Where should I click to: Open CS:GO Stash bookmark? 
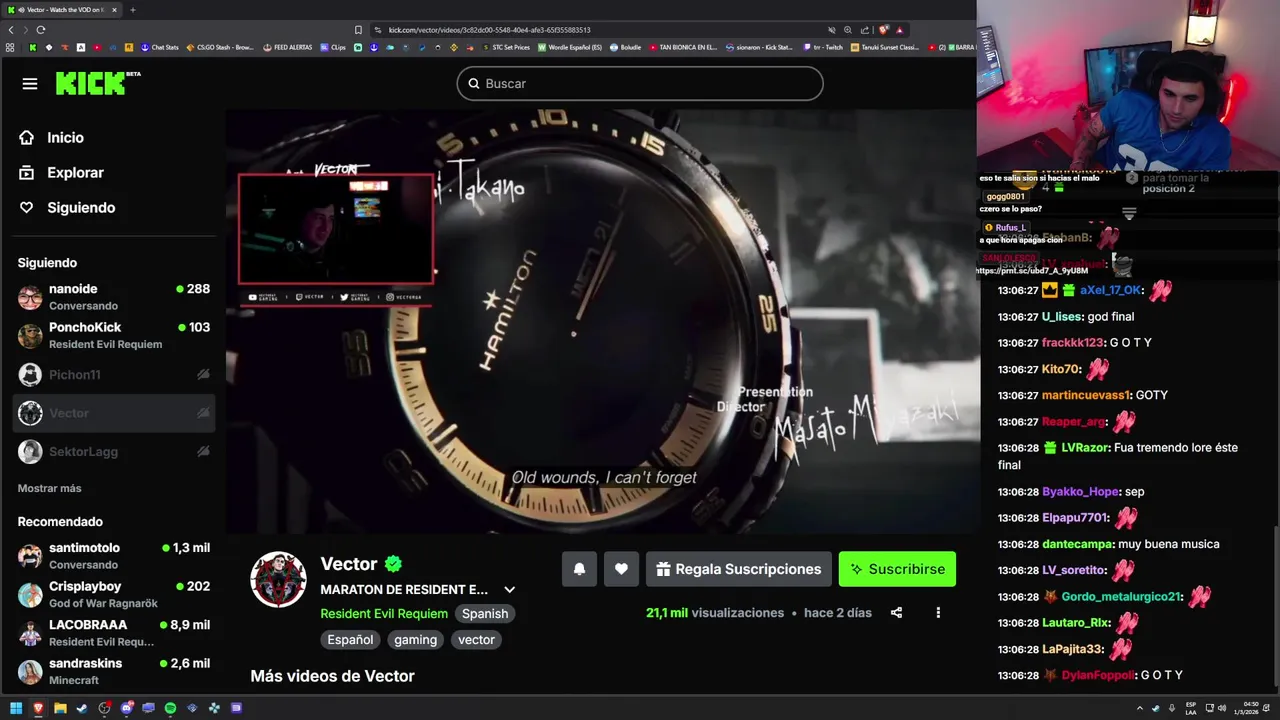pyautogui.click(x=220, y=47)
